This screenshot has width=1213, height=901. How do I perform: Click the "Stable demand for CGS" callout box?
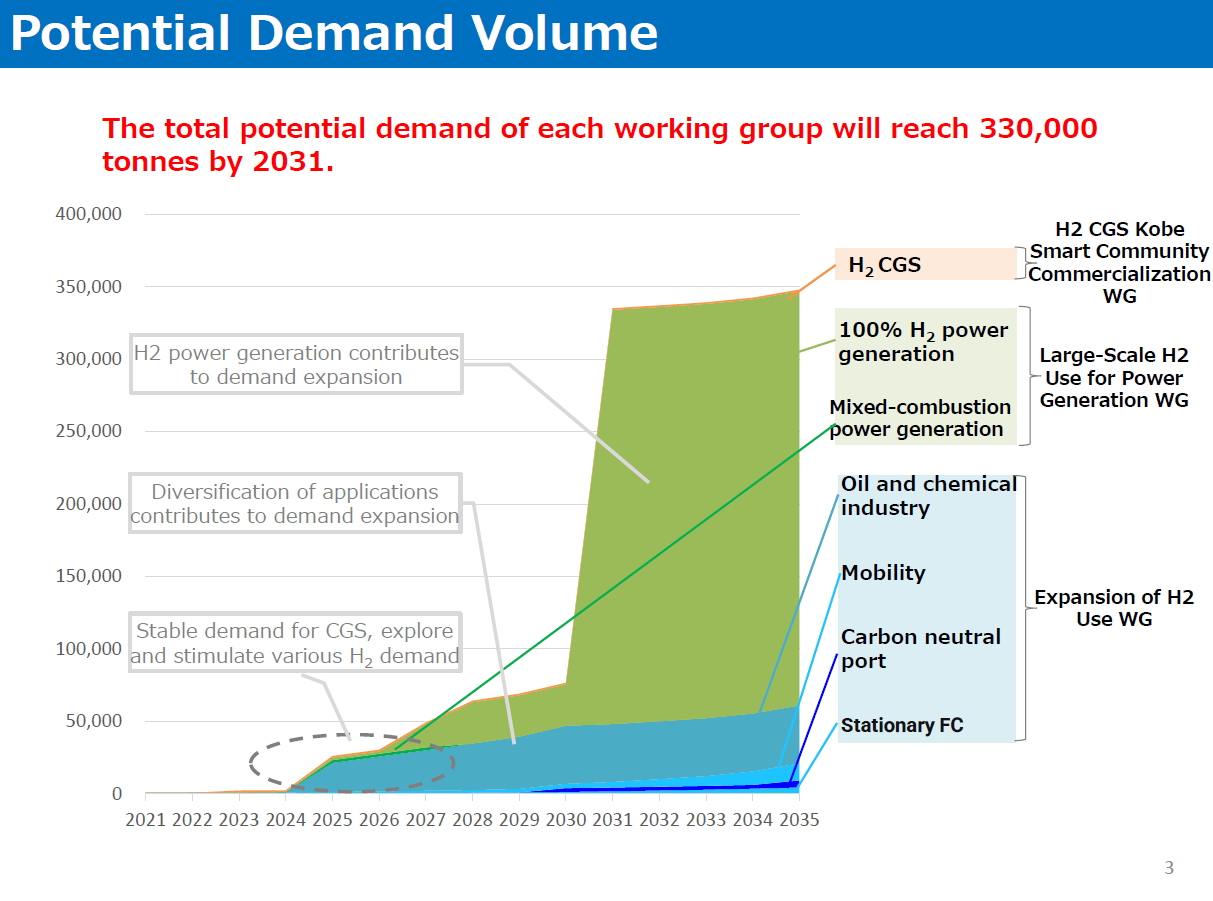point(295,643)
